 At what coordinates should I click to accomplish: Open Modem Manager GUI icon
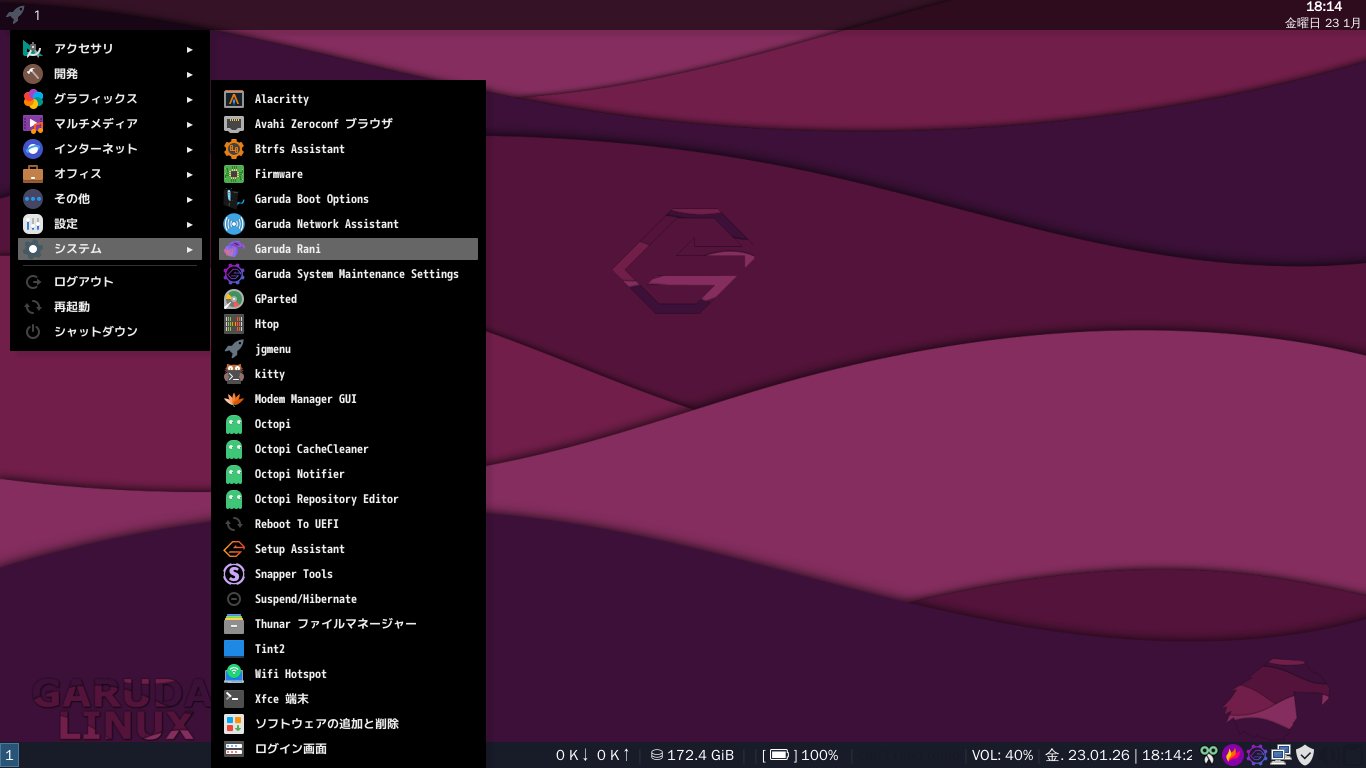234,399
